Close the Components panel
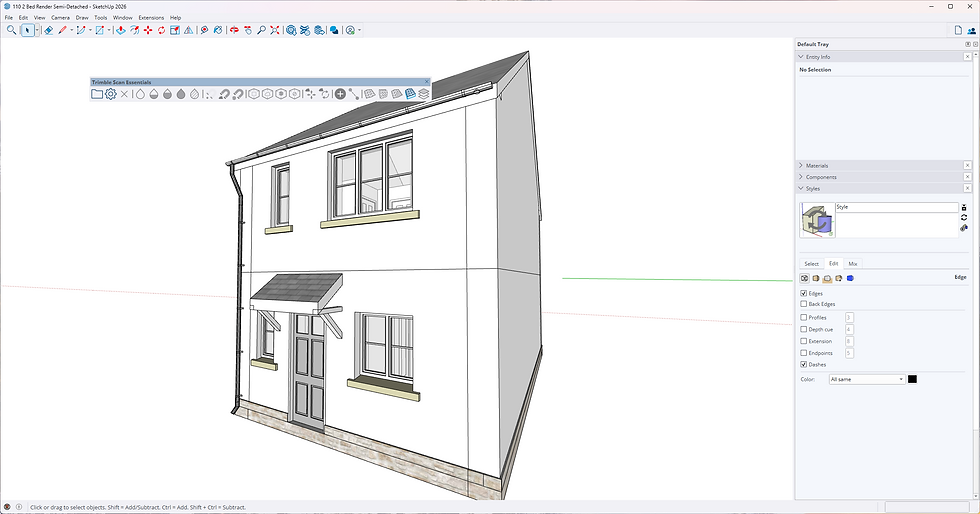The height and width of the screenshot is (514, 980). 968,177
